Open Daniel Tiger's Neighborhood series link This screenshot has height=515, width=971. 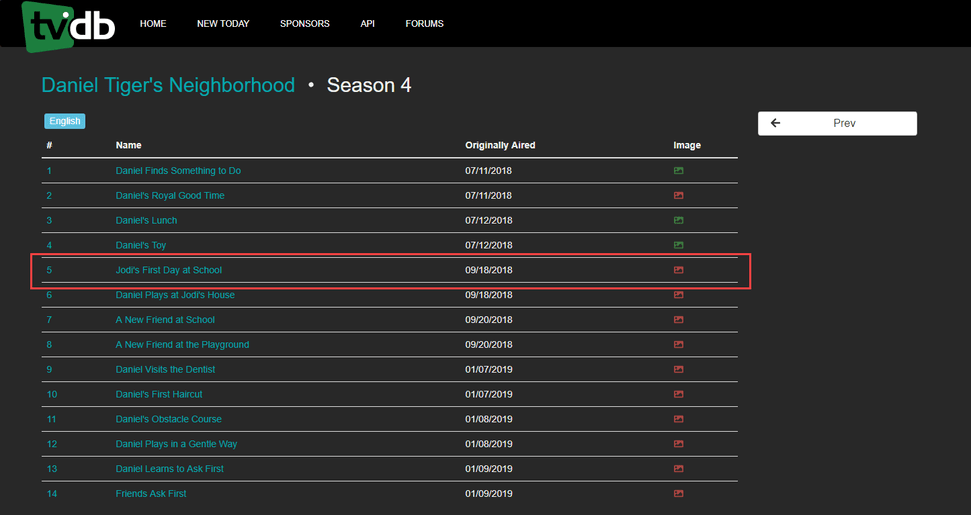168,85
